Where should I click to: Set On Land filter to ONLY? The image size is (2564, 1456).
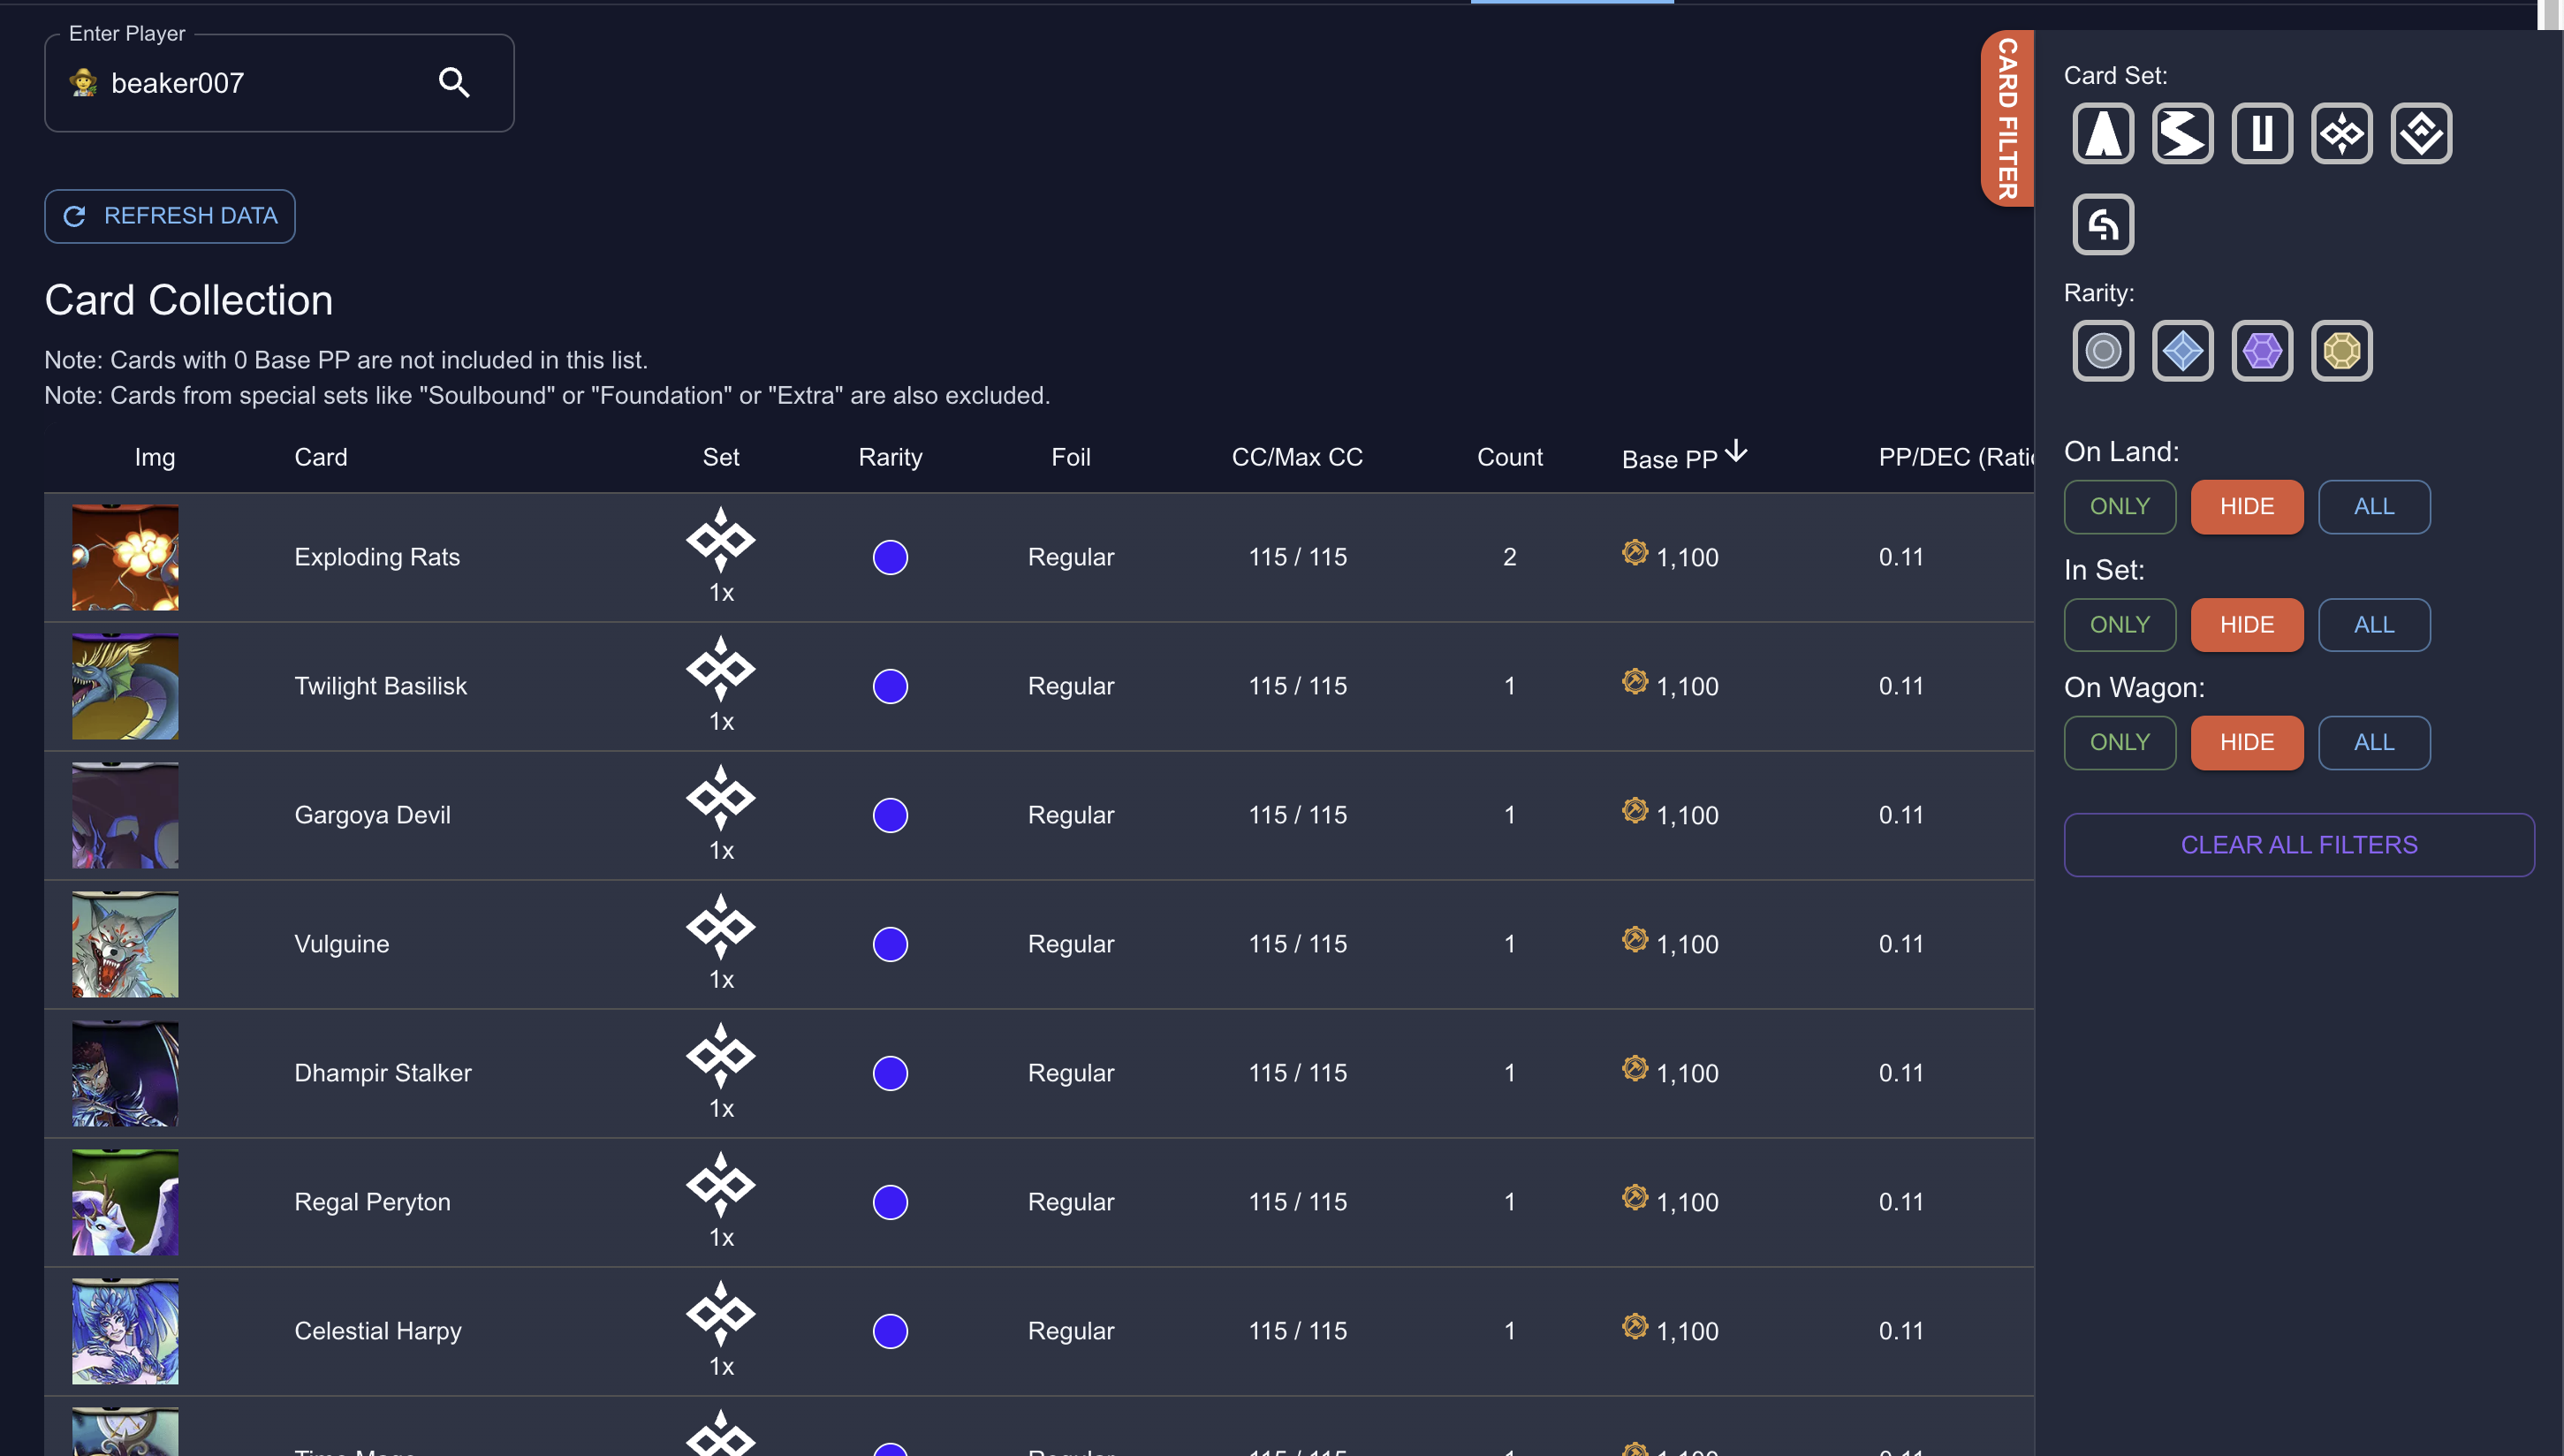2119,507
